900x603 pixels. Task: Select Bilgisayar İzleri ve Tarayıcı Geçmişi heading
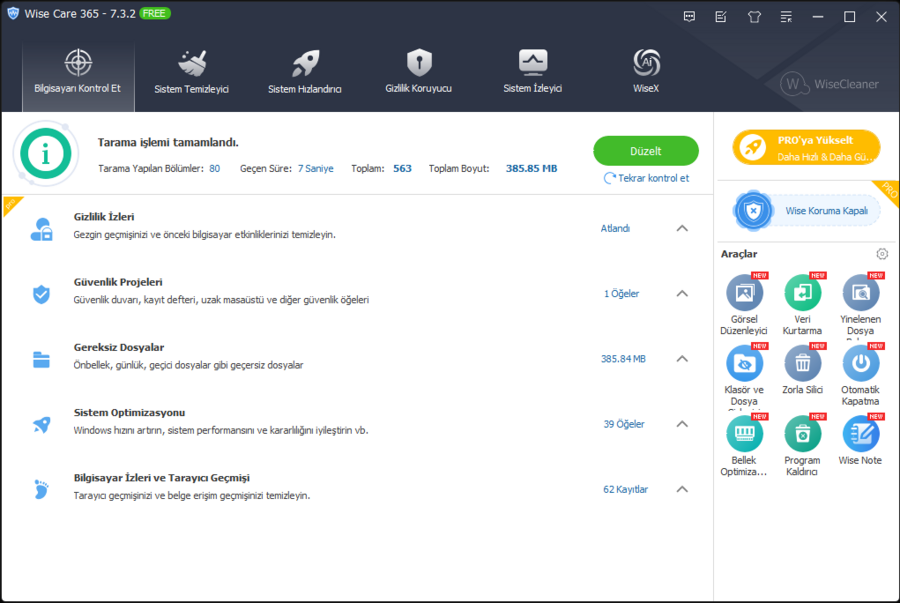pyautogui.click(x=162, y=478)
